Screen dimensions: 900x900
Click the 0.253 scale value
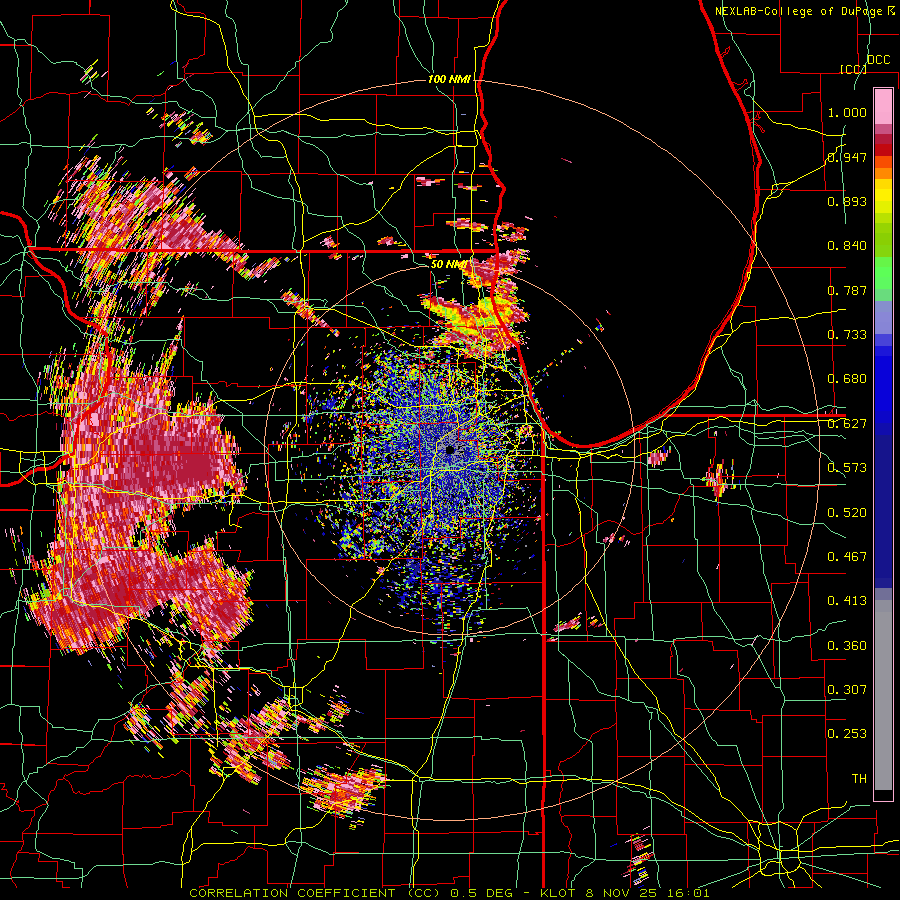tap(847, 734)
